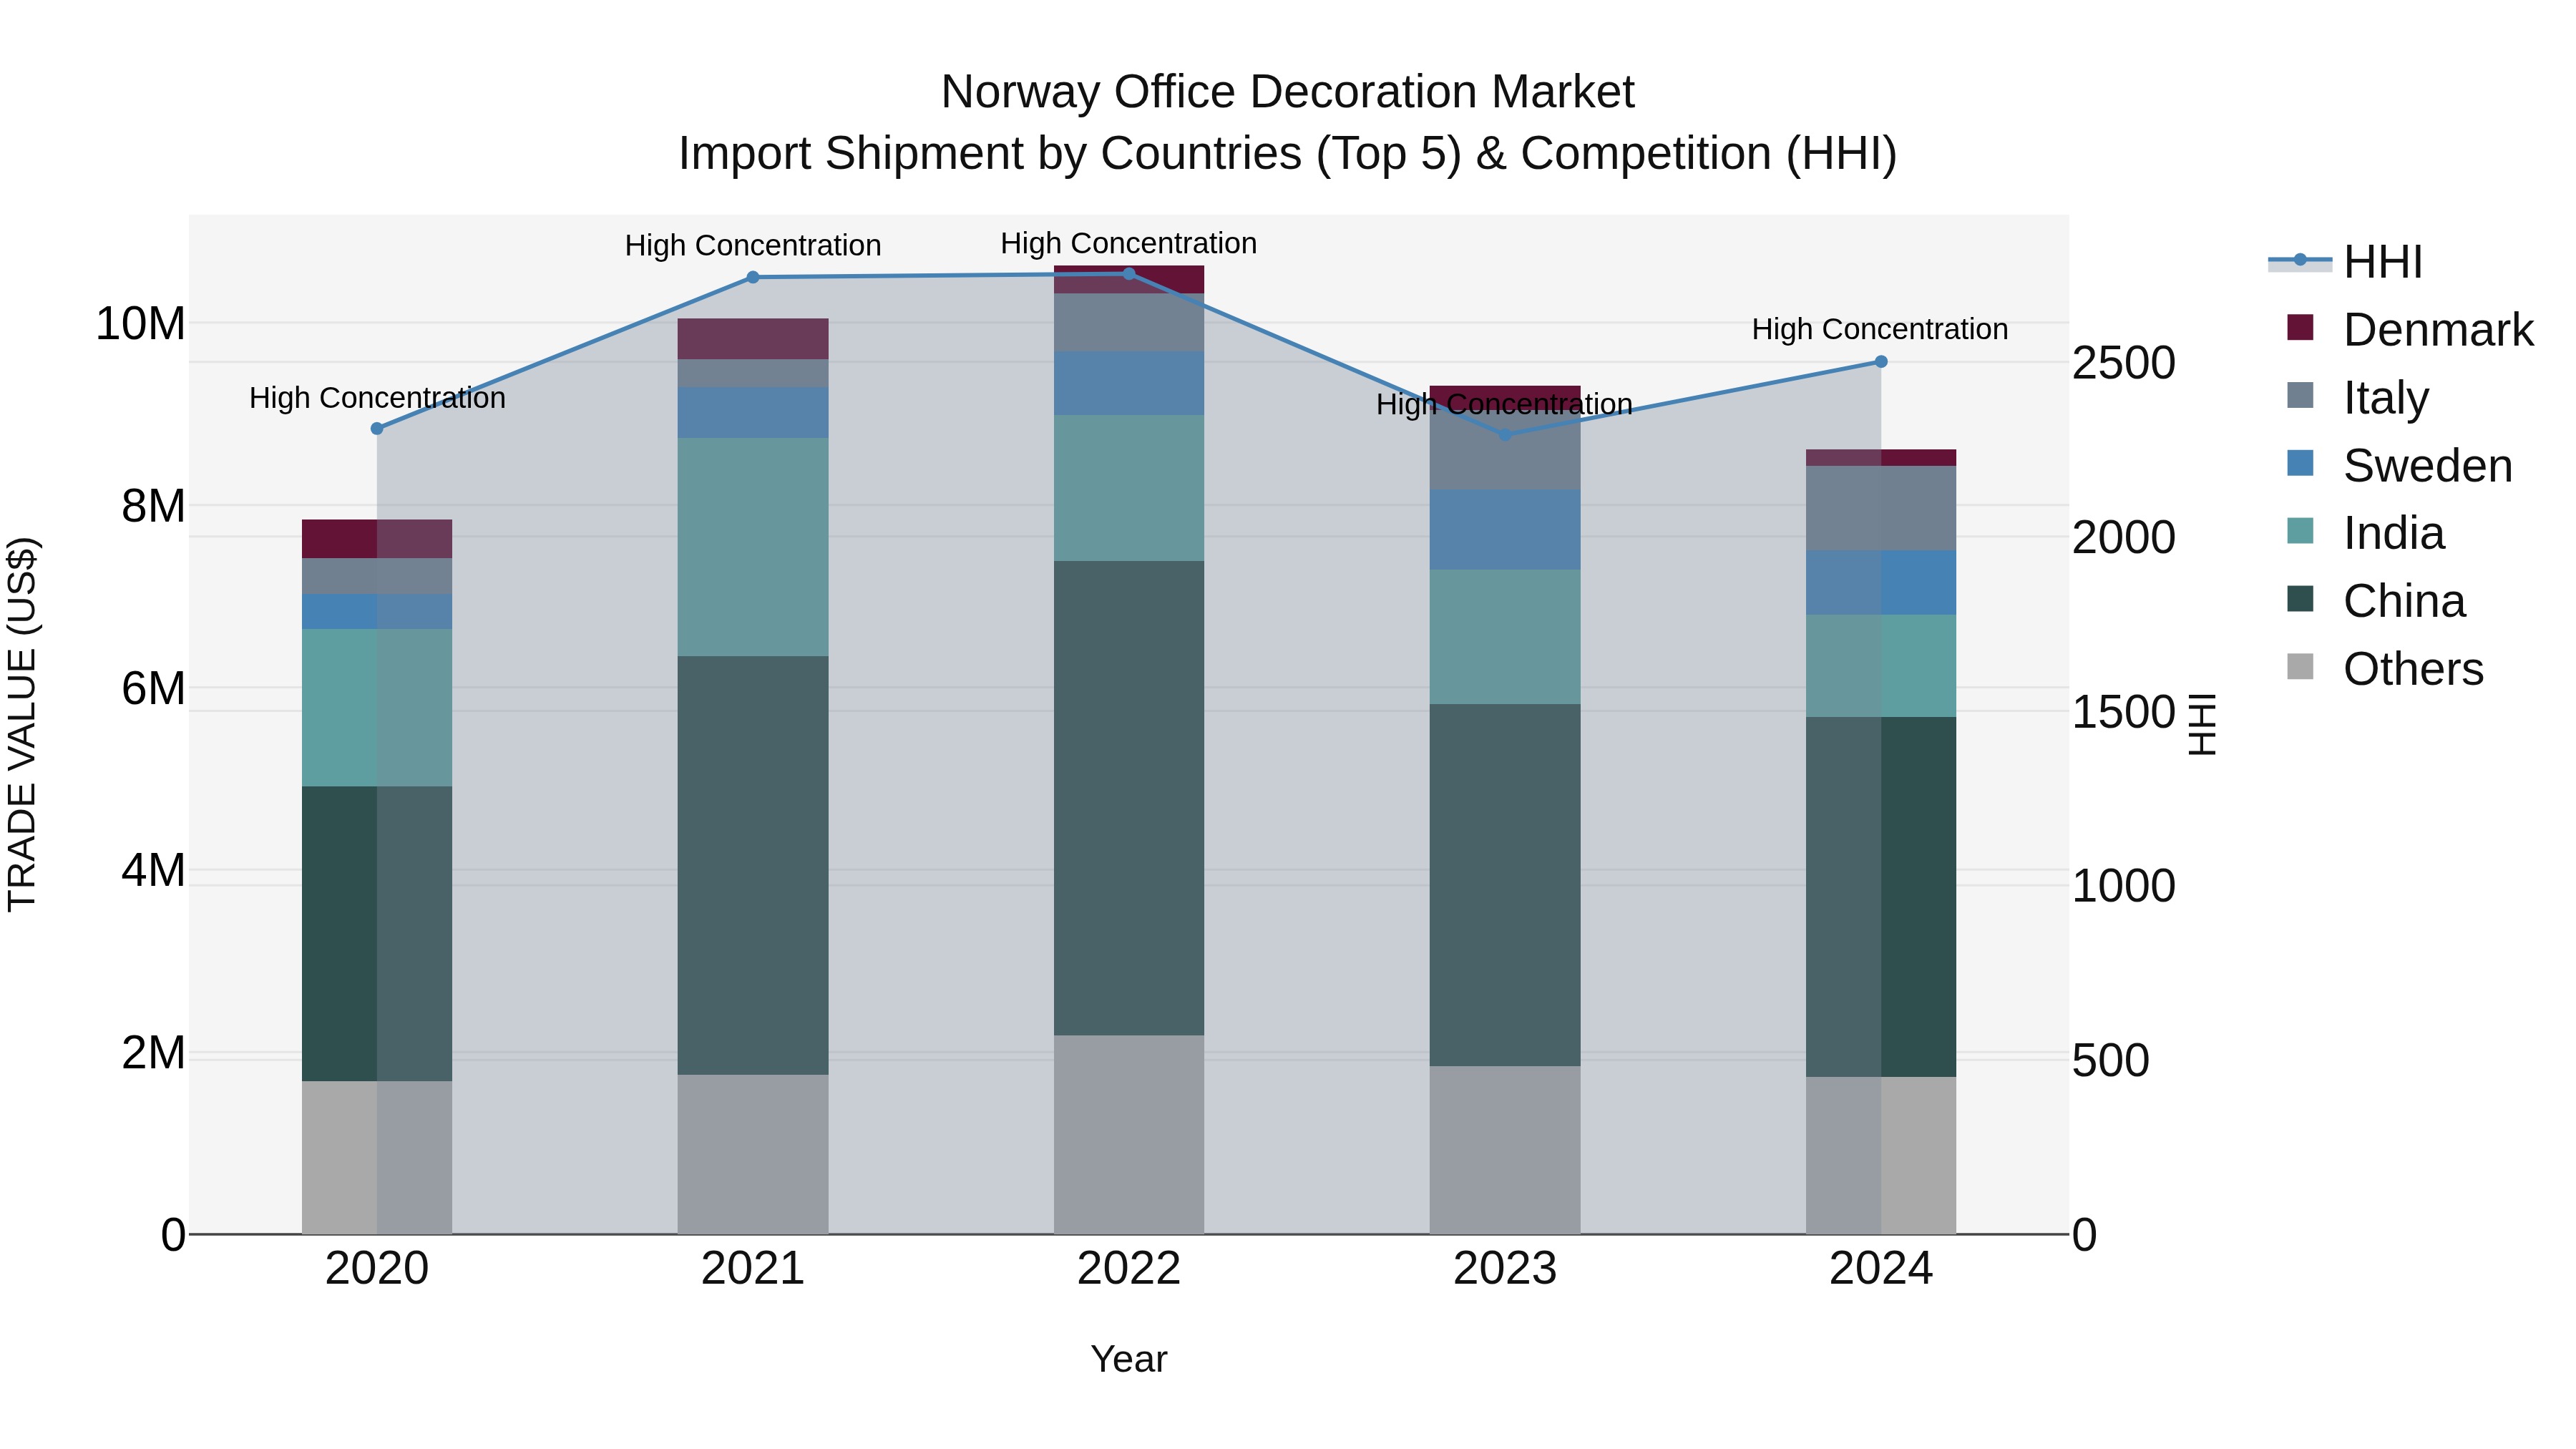Select the HHI data point for 2021
This screenshot has width=2576, height=1449.
(753, 278)
